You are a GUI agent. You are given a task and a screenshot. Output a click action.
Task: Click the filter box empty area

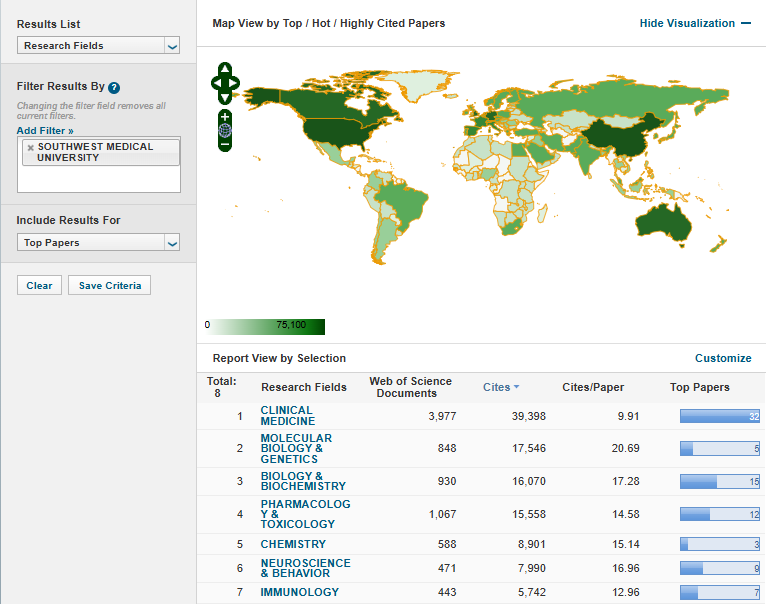pyautogui.click(x=98, y=179)
